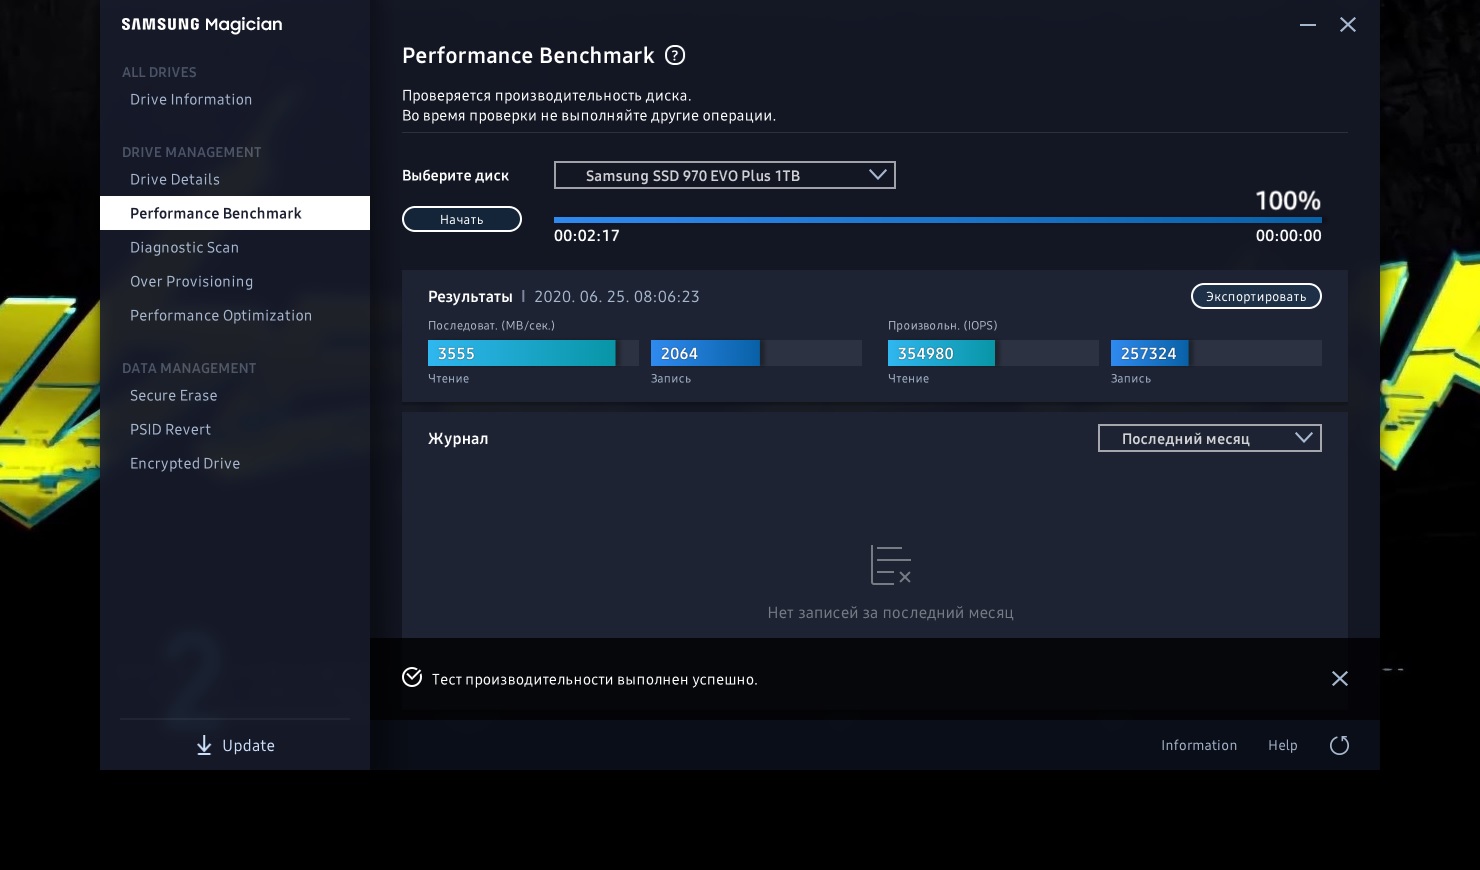Click the Произвольн. (IOPS) label
Image resolution: width=1480 pixels, height=870 pixels.
[x=943, y=325]
